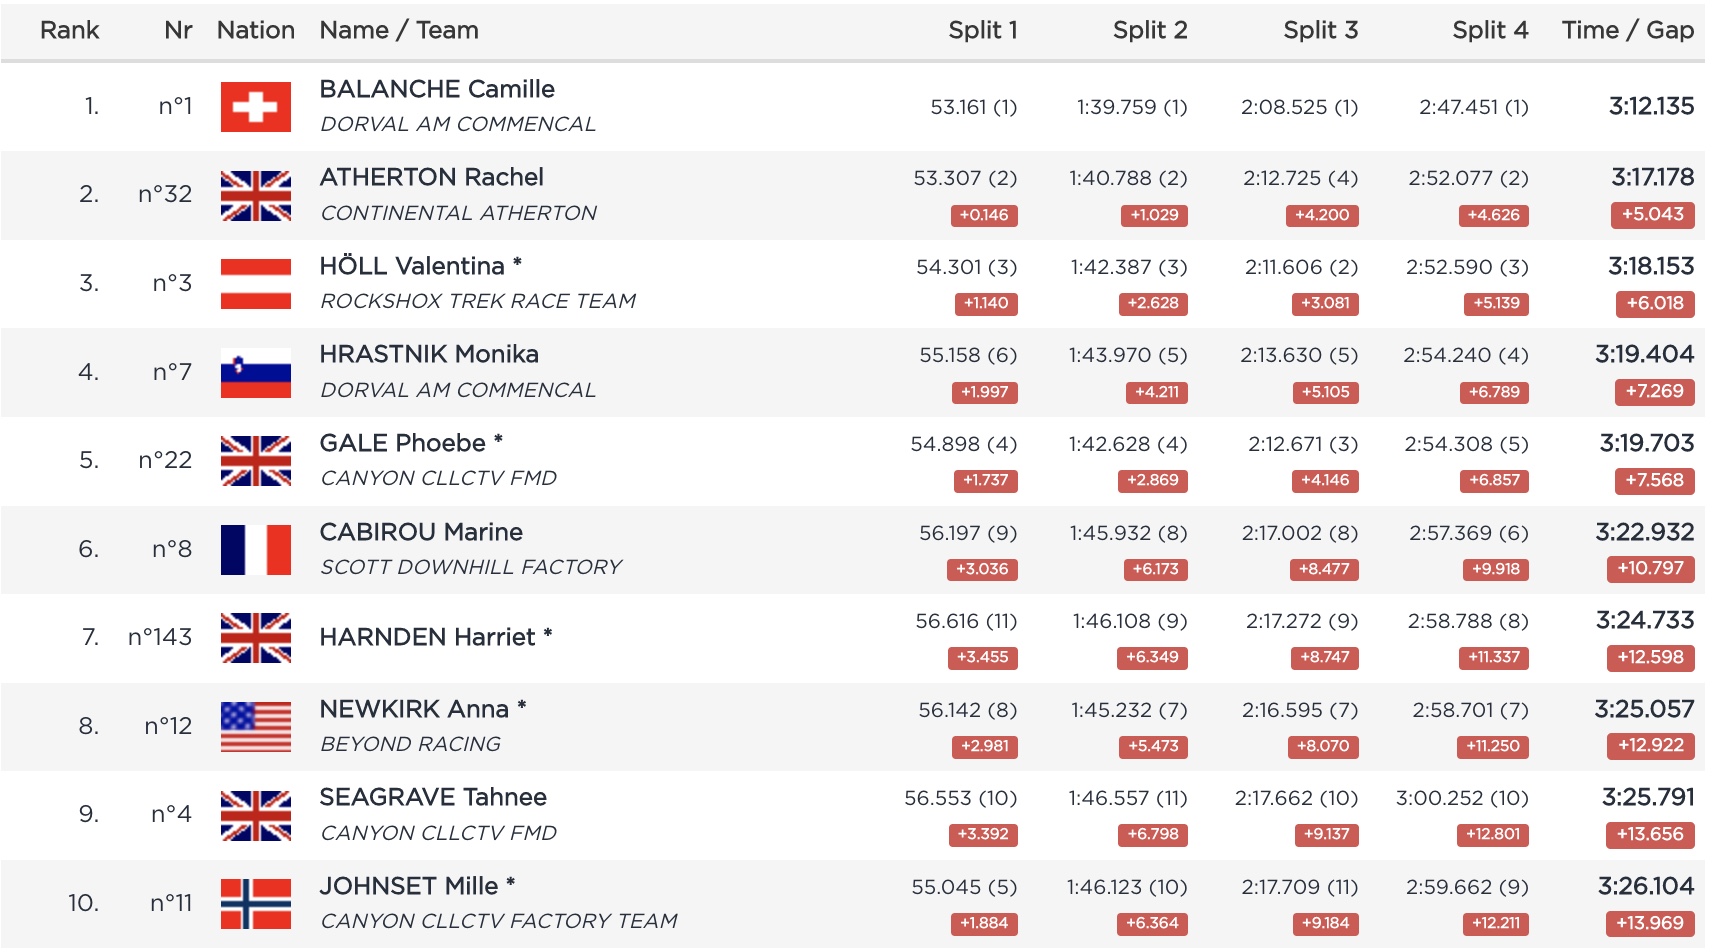Viewport: 1714px width, 952px height.
Task: Click the +13.969 final gap badge
Action: [x=1650, y=923]
